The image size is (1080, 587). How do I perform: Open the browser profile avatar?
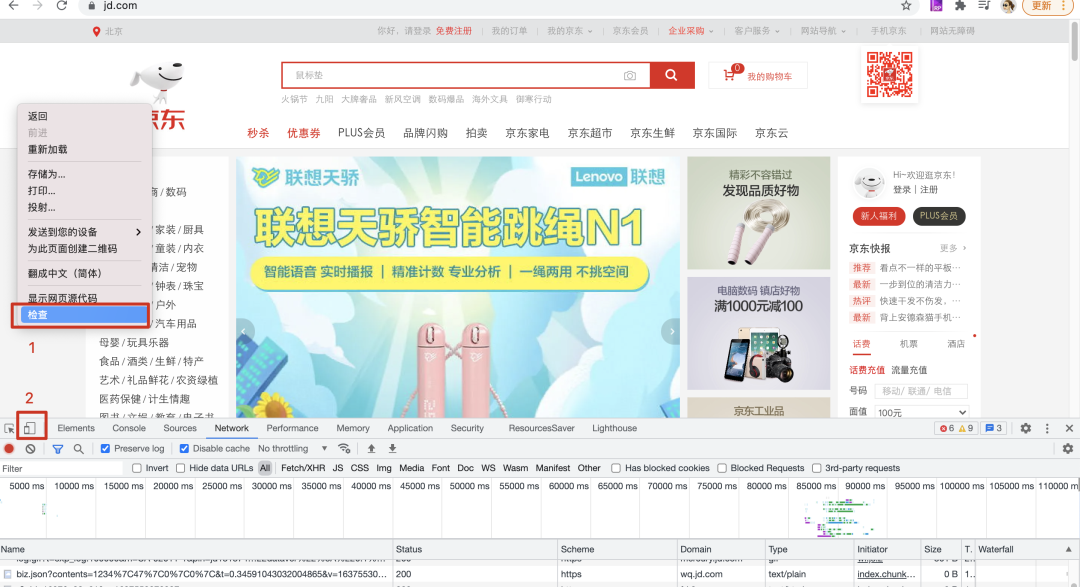click(x=1008, y=6)
